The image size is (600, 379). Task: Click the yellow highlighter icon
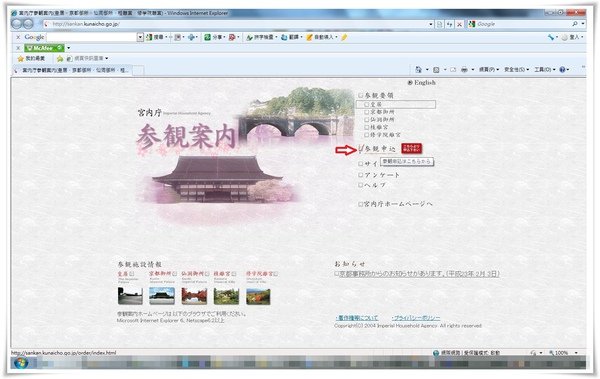pyautogui.click(x=344, y=37)
